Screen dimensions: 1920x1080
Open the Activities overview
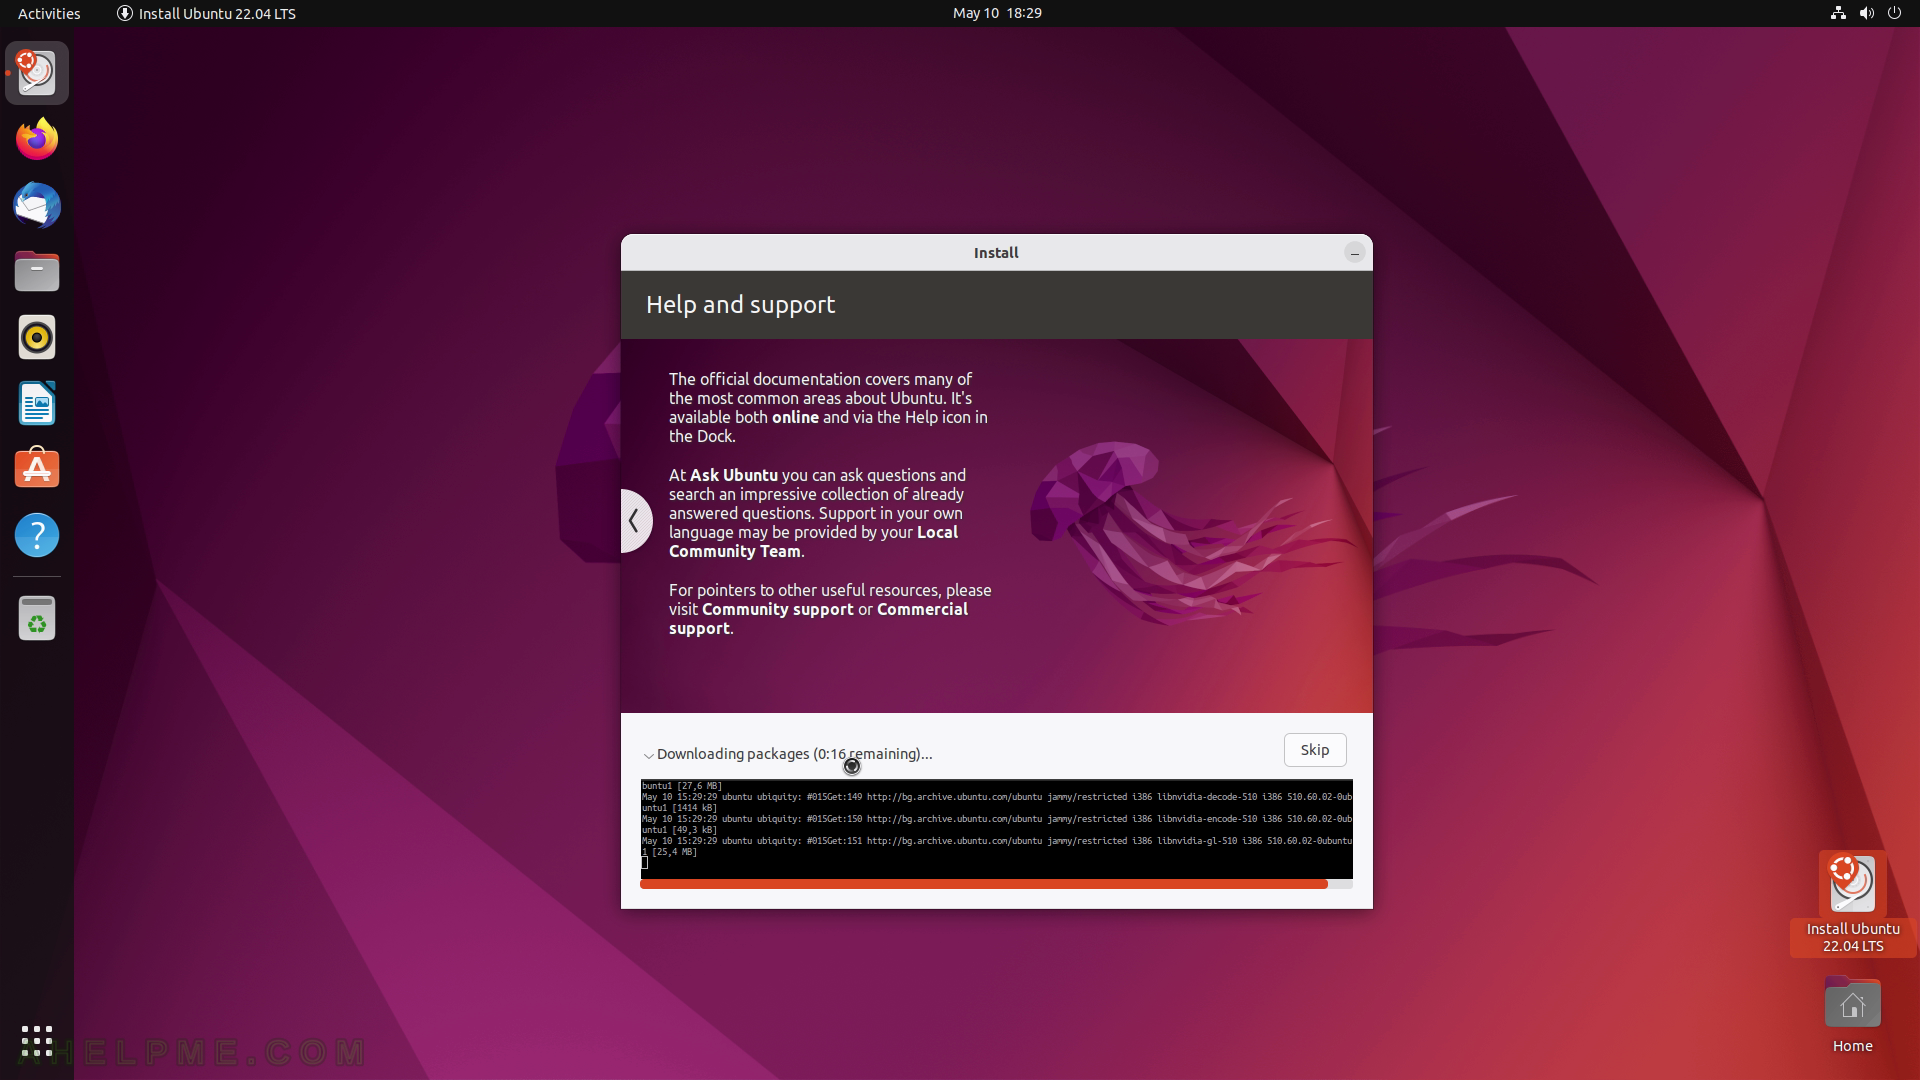click(x=49, y=13)
